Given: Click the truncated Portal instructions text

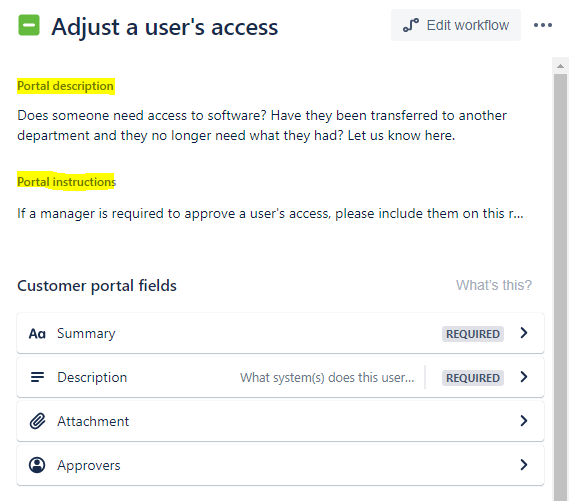Looking at the screenshot, I should pos(270,214).
